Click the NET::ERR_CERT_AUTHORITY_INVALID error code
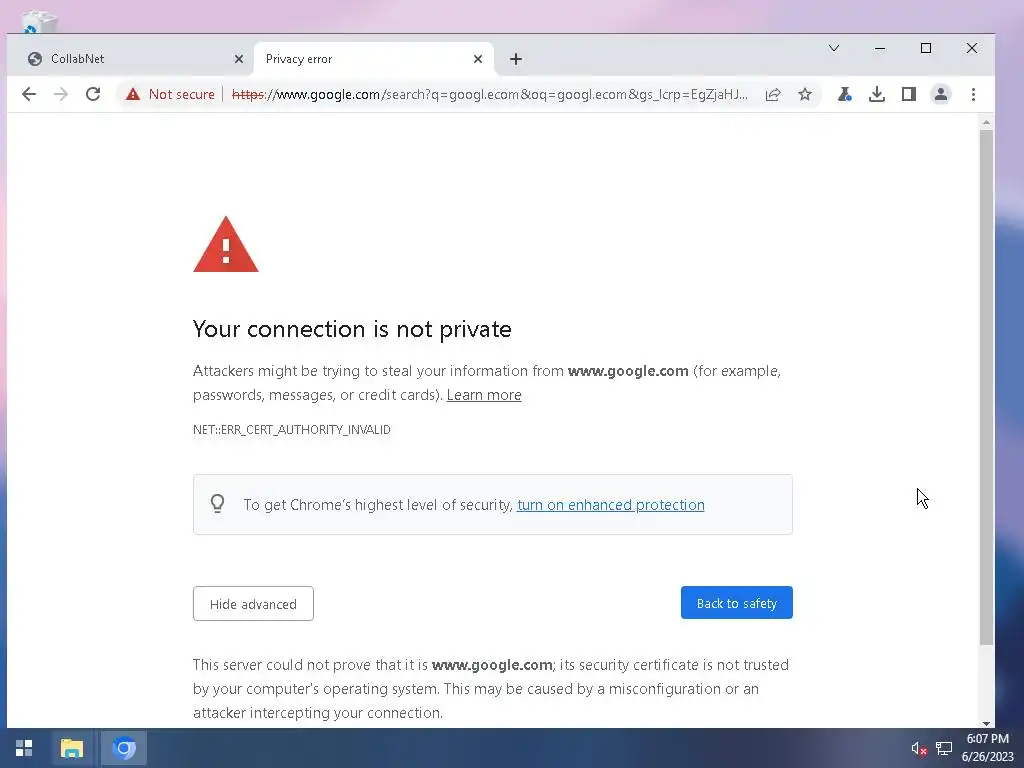This screenshot has height=768, width=1024. pyautogui.click(x=292, y=429)
